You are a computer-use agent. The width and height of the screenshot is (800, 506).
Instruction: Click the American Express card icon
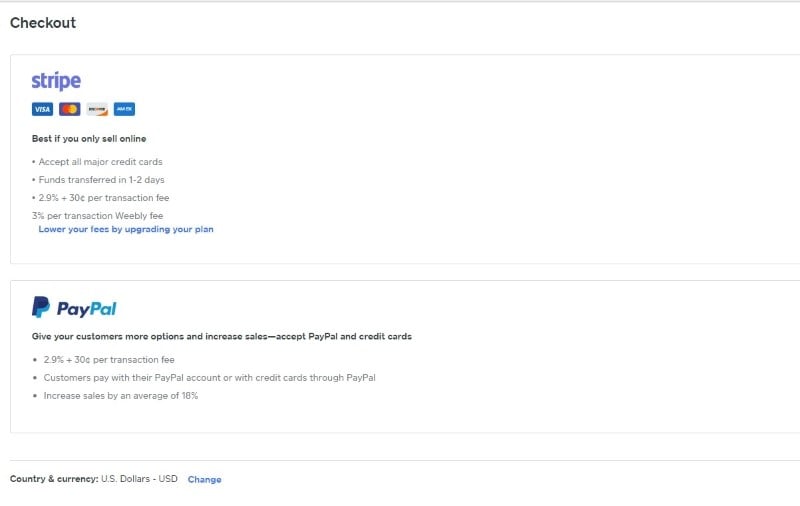124,109
